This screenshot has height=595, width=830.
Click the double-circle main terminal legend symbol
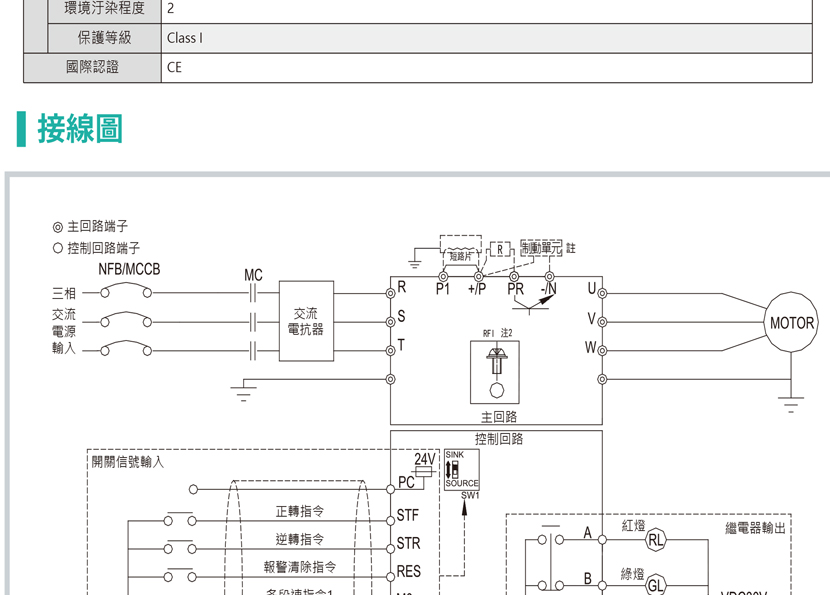[x=58, y=227]
